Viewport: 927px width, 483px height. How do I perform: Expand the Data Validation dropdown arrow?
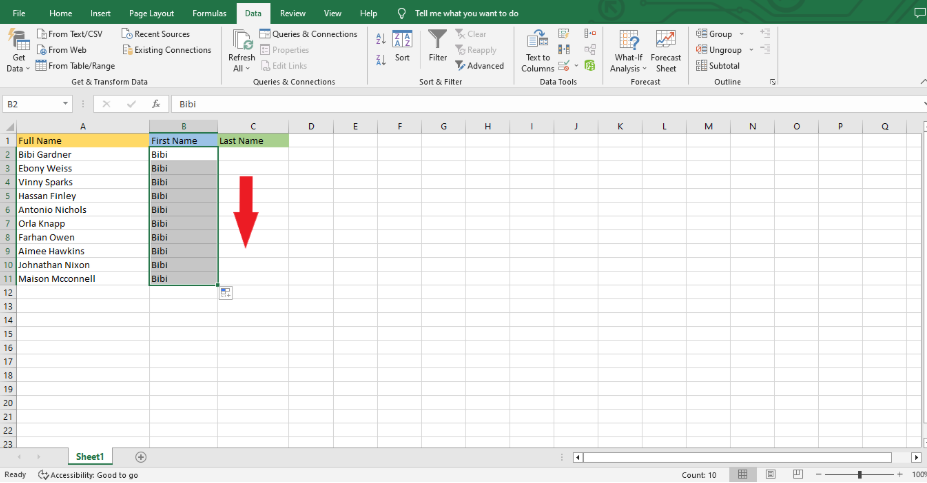(576, 66)
